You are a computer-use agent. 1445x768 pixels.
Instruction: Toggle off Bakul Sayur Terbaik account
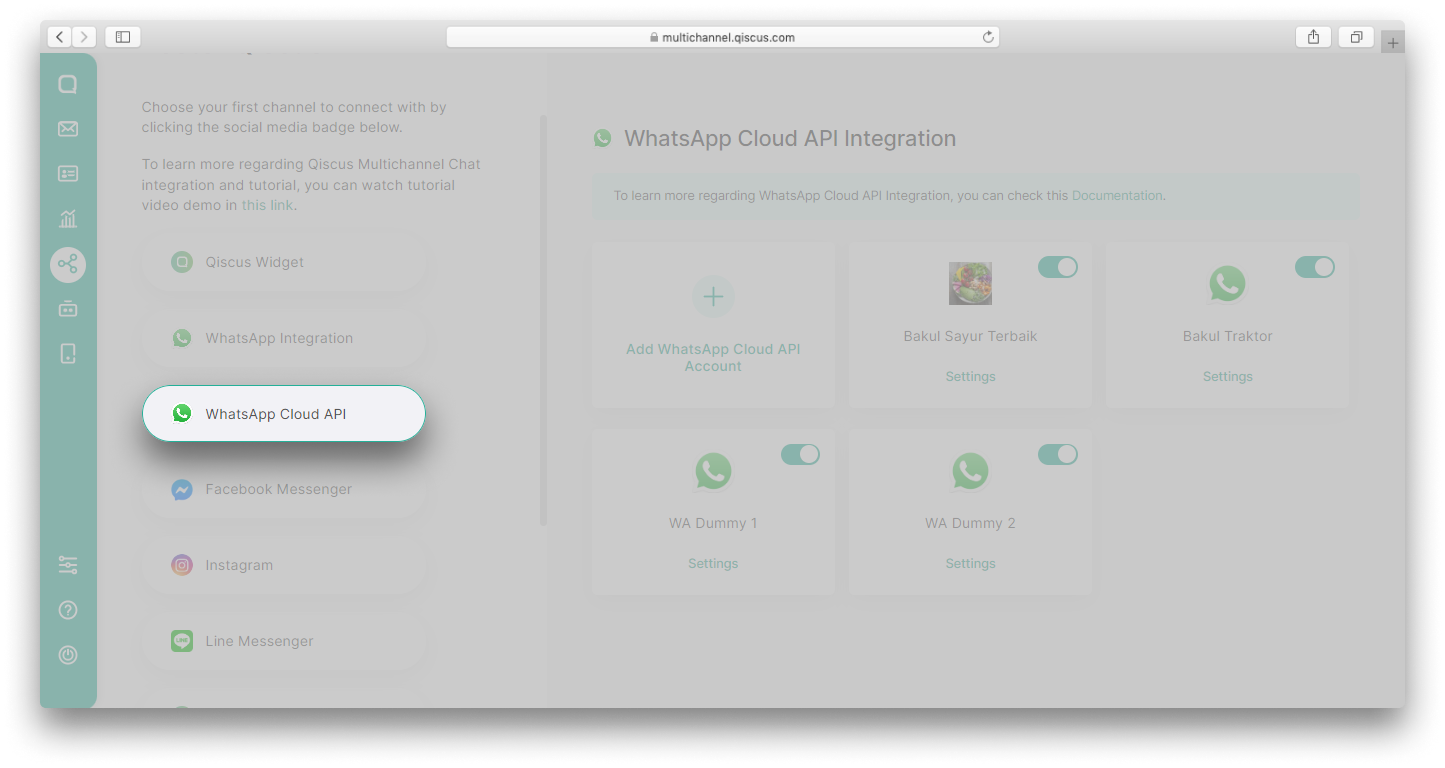tap(1057, 267)
